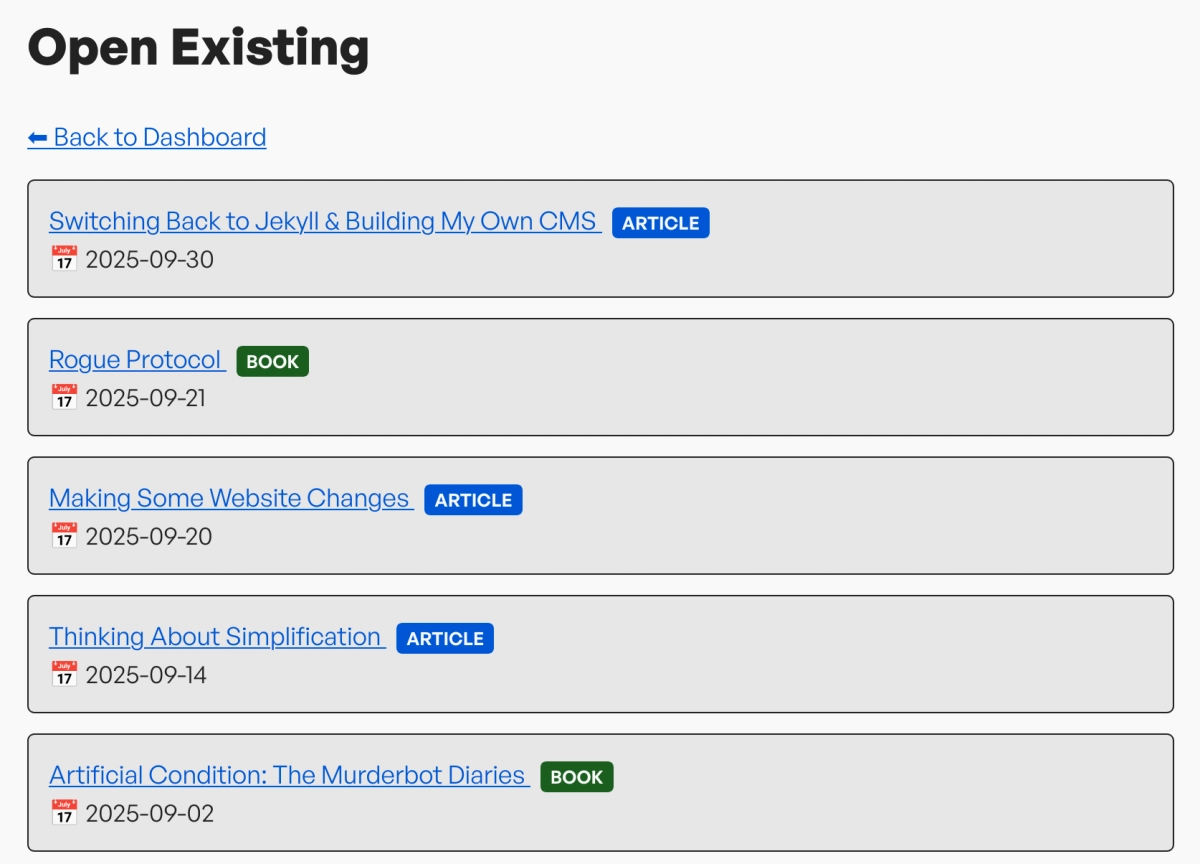Click the left arrow in the Back link
1200x864 pixels.
[38, 137]
